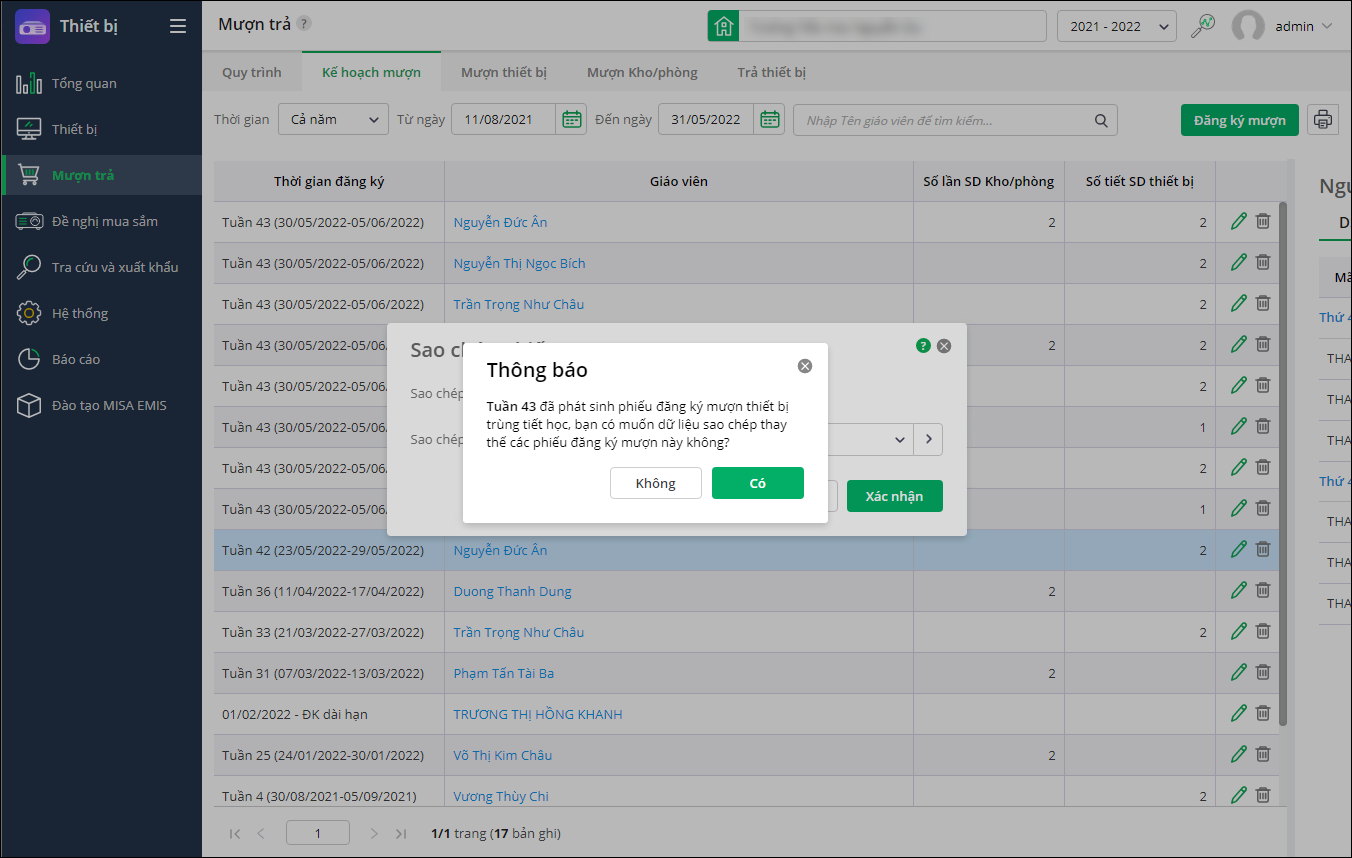The width and height of the screenshot is (1352, 858).
Task: Open Báo cáo in the sidebar
Action: click(76, 359)
